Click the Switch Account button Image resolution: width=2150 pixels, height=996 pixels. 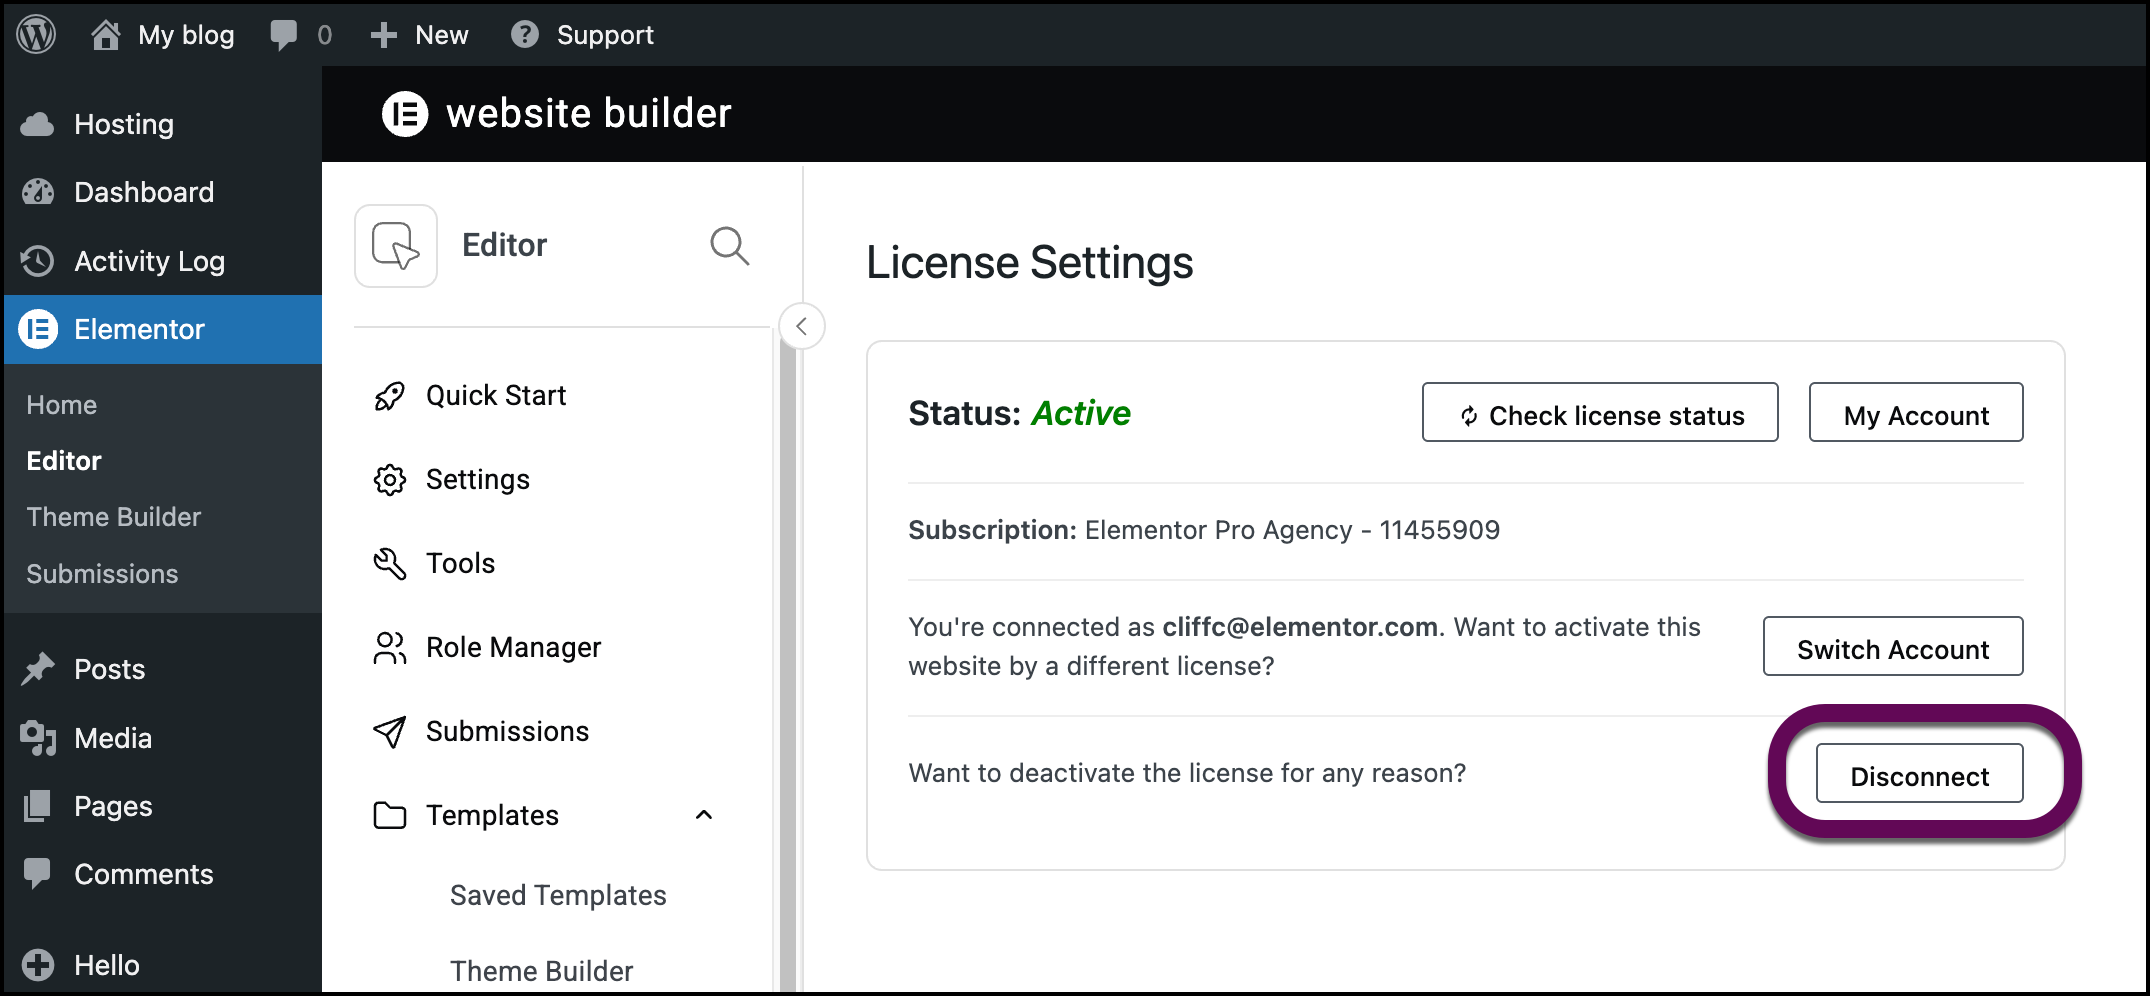[1892, 647]
